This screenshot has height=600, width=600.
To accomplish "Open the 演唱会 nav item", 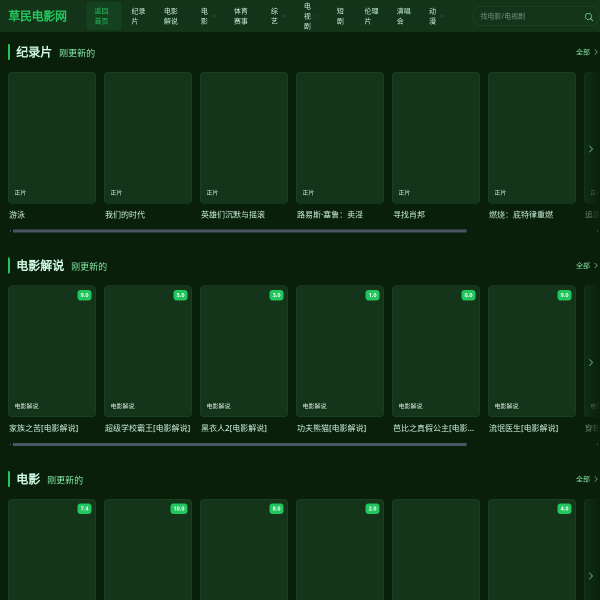I will [x=403, y=16].
